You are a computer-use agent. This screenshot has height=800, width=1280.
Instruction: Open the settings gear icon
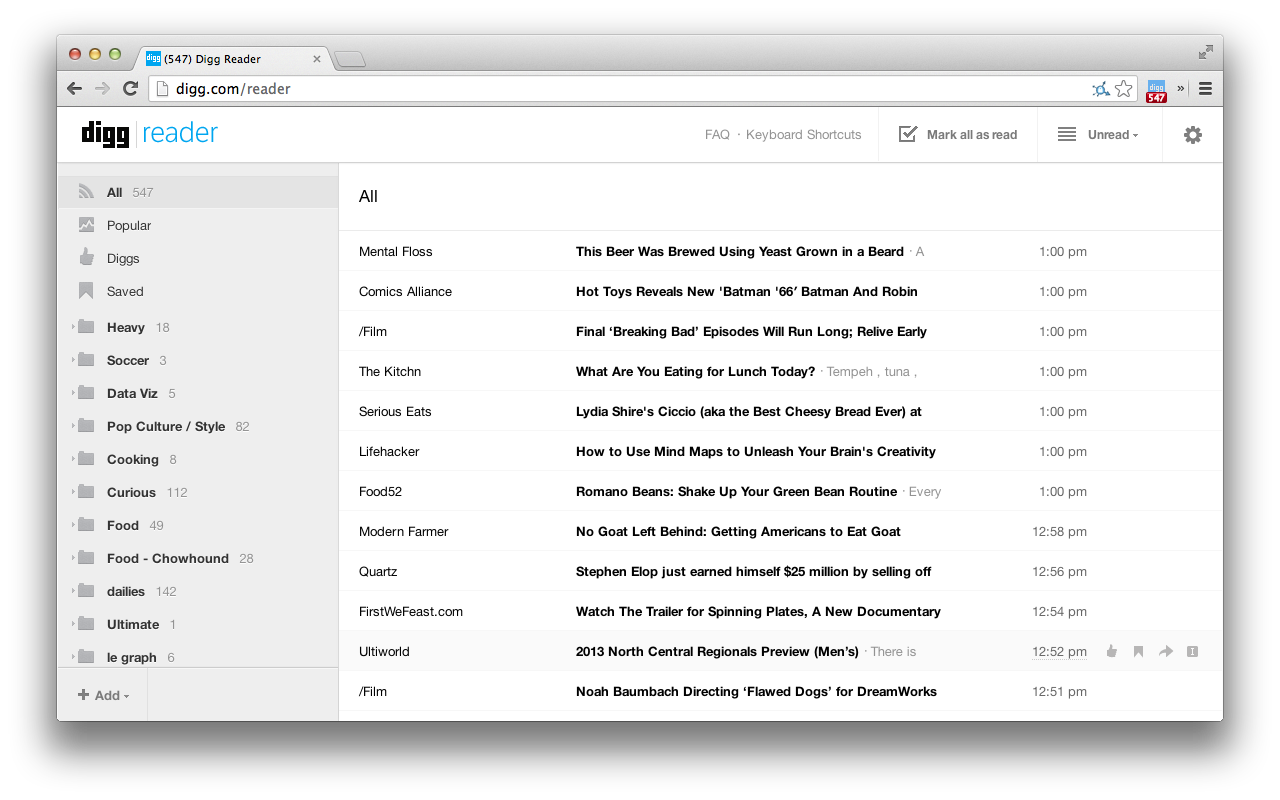pyautogui.click(x=1192, y=135)
